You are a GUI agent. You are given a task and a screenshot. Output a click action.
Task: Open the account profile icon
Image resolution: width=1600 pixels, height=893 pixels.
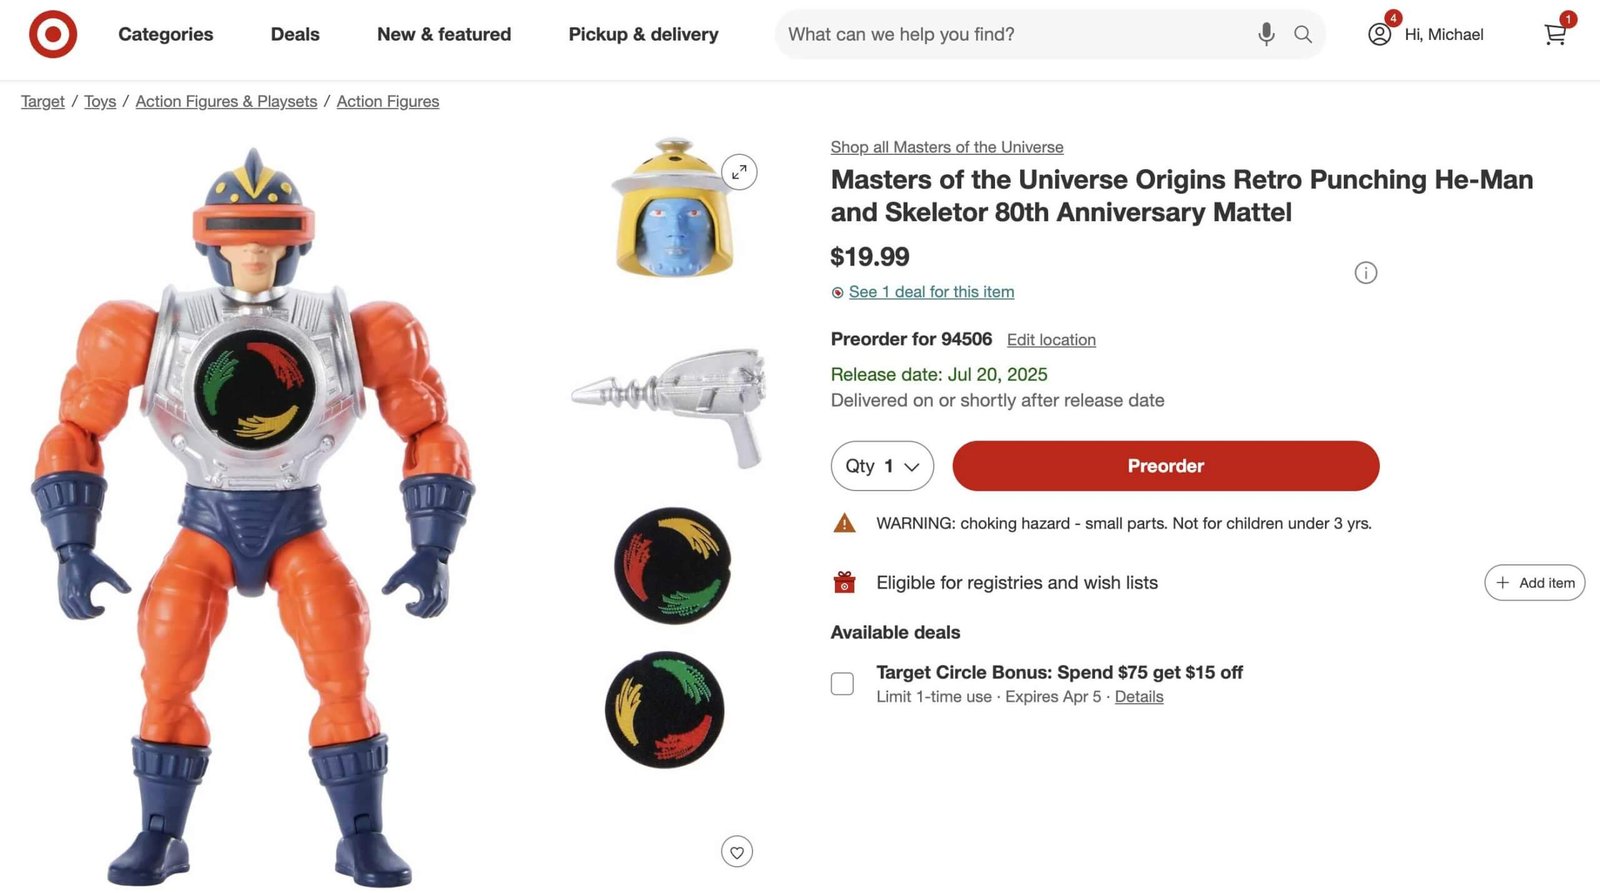click(1379, 33)
